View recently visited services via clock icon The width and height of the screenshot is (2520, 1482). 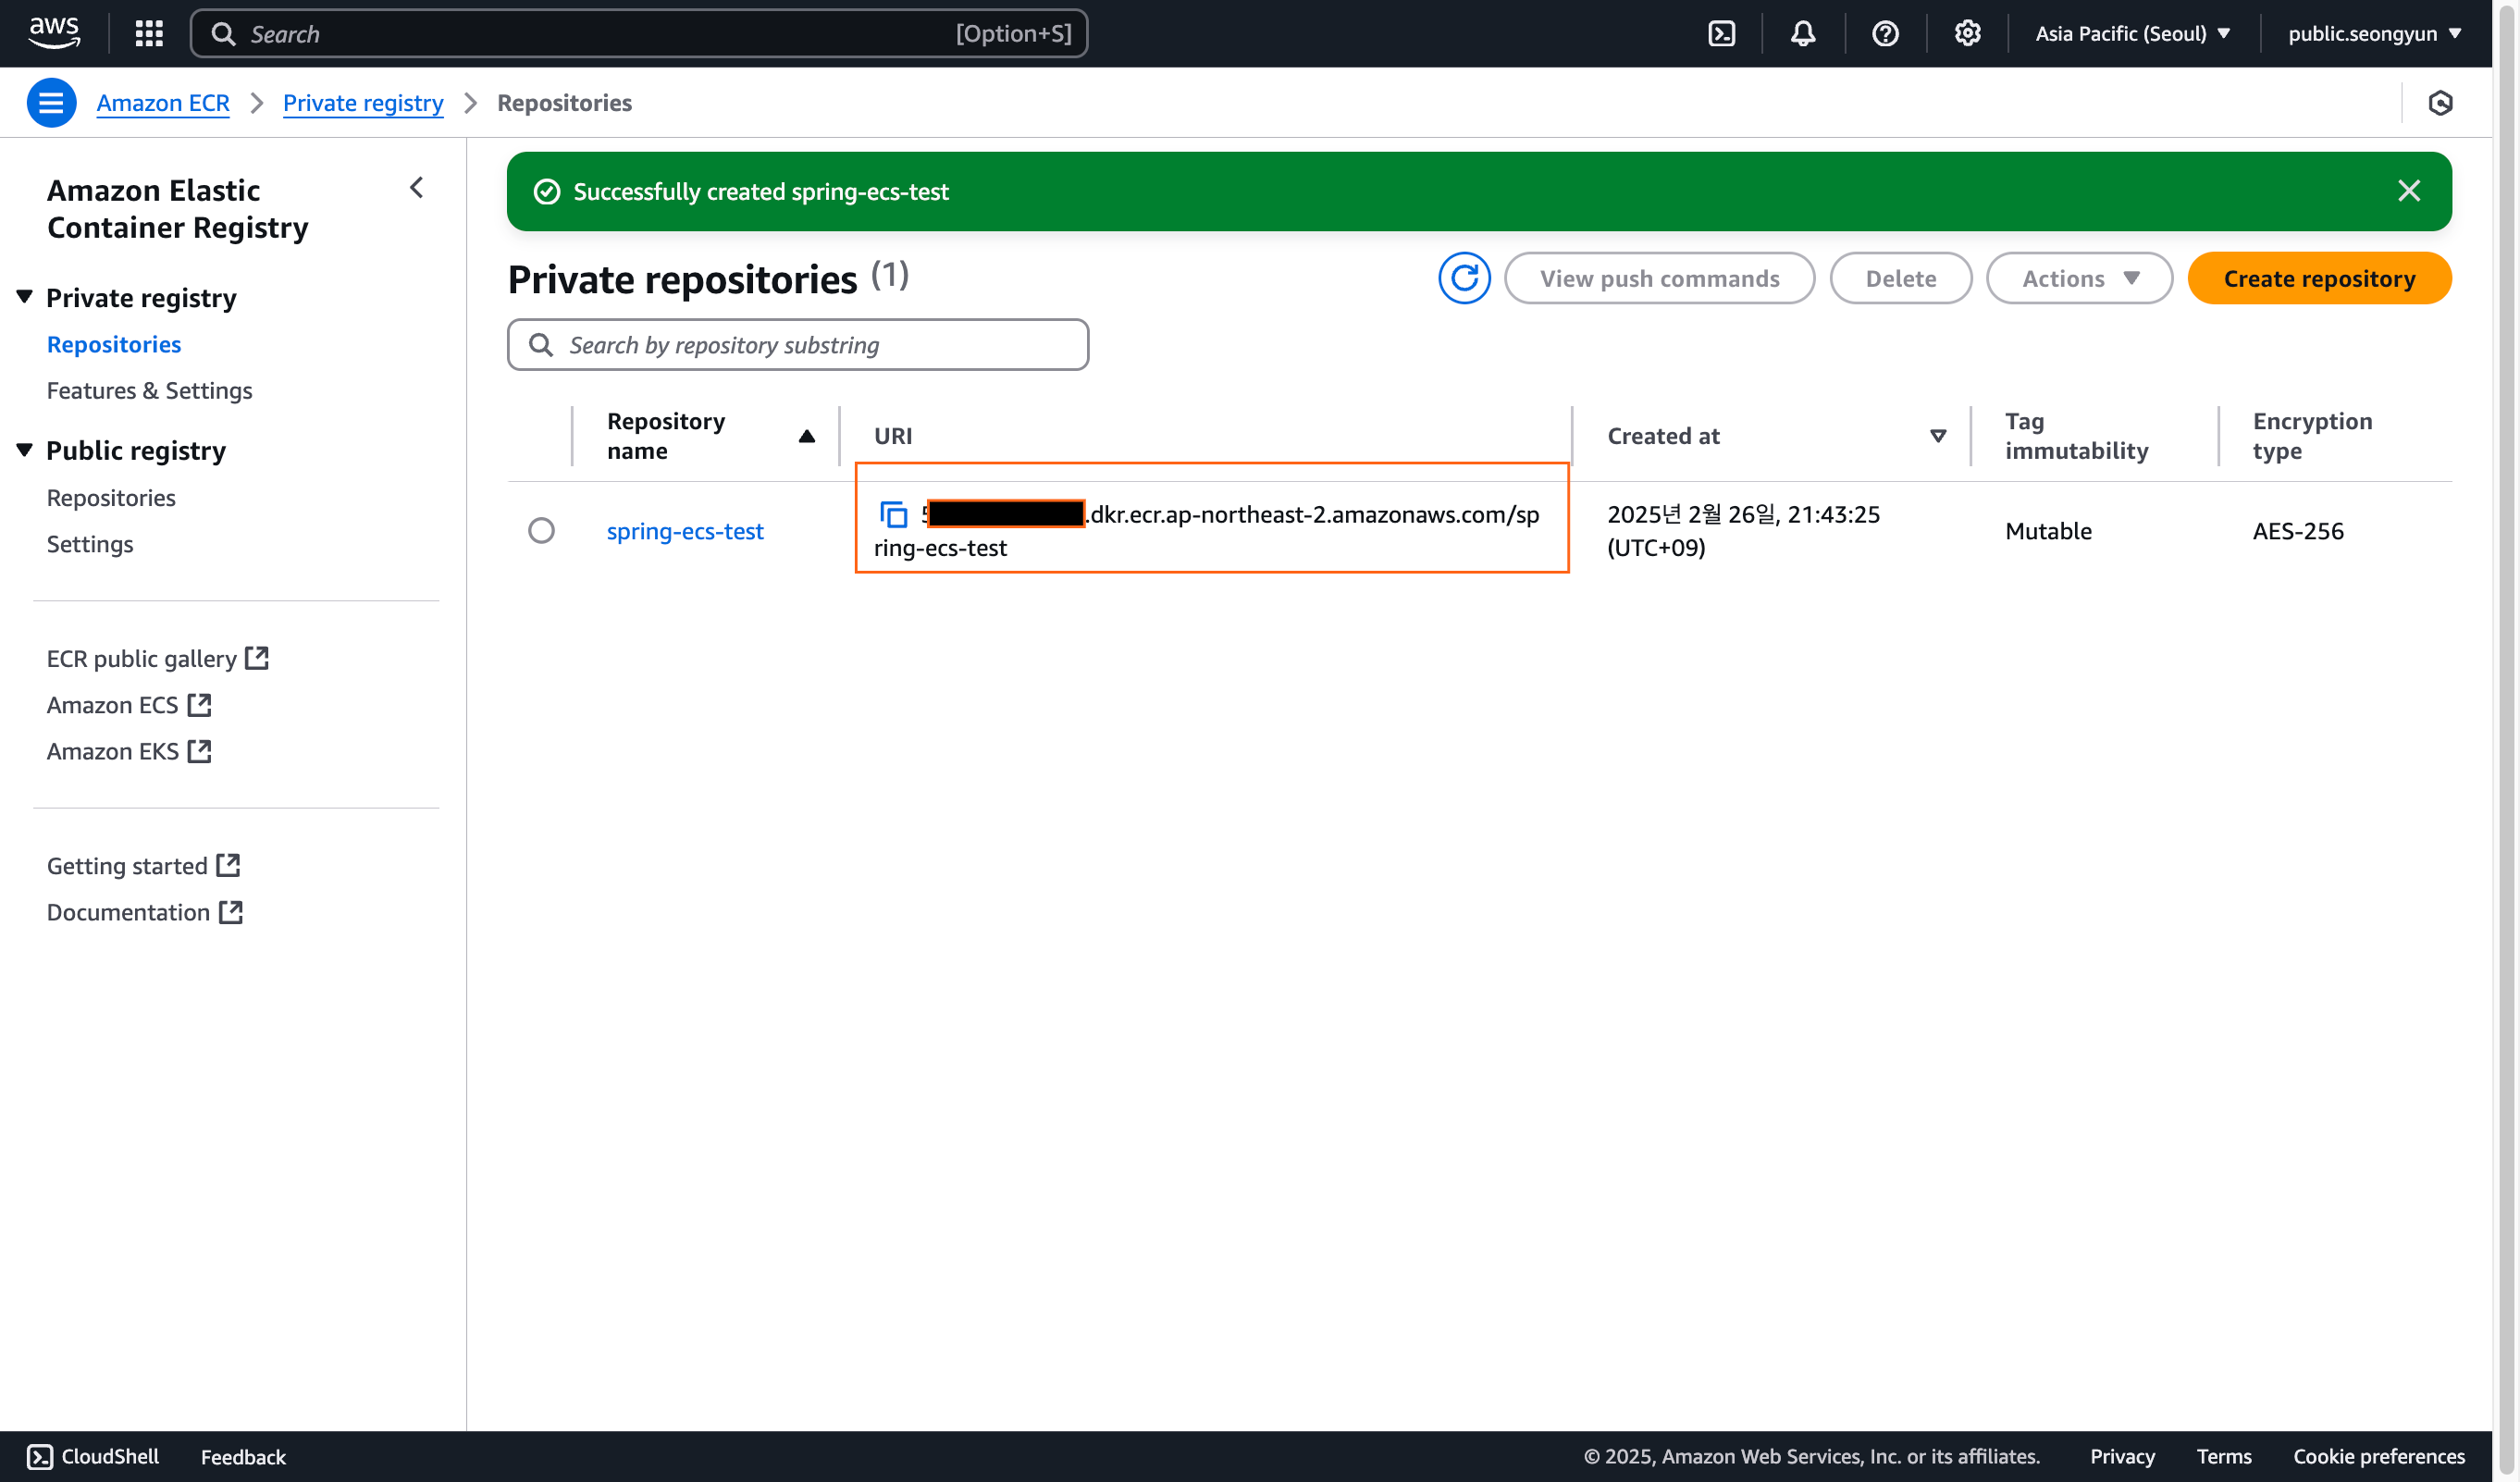click(2441, 102)
